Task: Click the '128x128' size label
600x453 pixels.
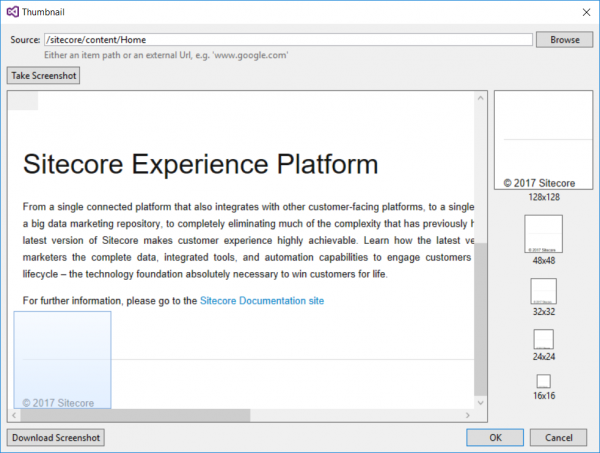Action: click(544, 197)
